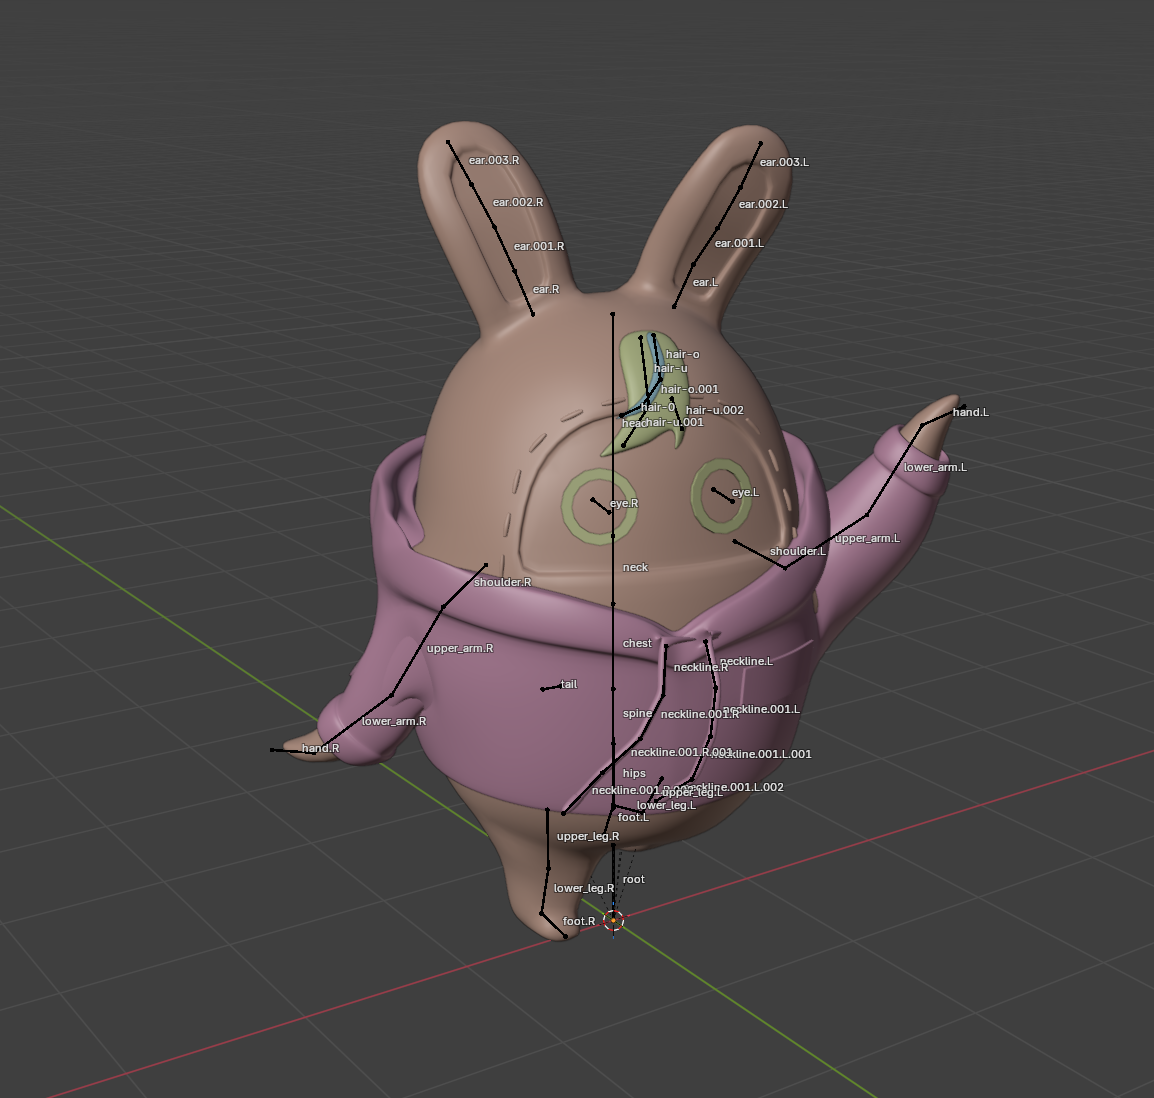This screenshot has width=1154, height=1098.
Task: Click the ear.003.L bone label
Action: point(784,162)
